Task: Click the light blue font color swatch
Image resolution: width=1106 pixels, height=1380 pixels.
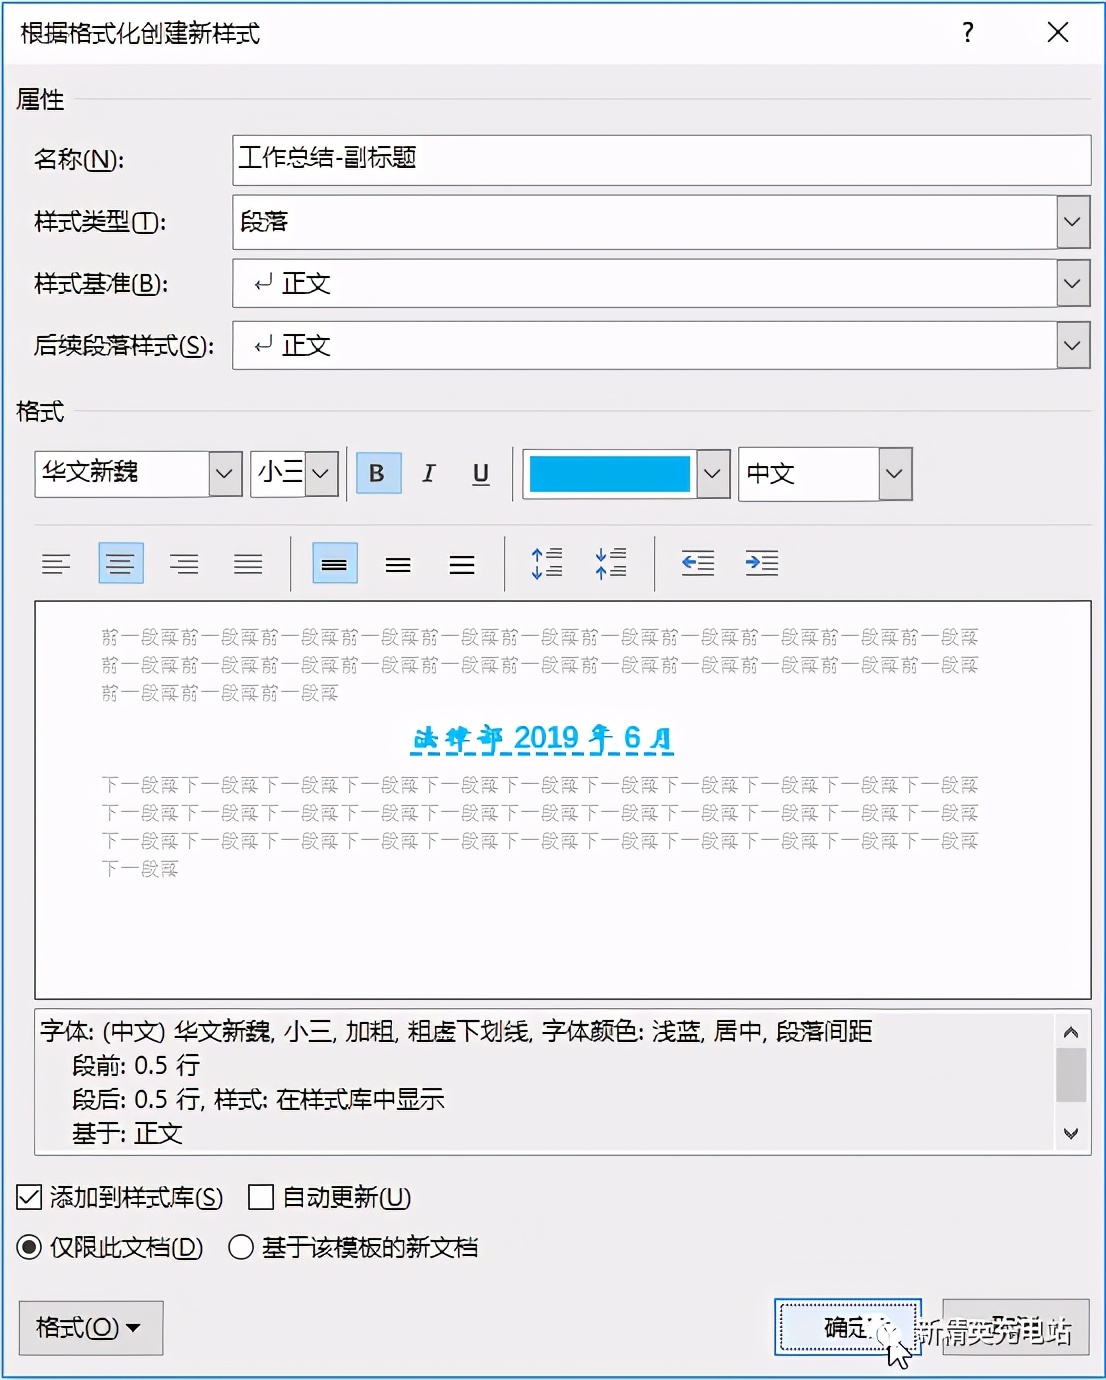Action: [609, 474]
